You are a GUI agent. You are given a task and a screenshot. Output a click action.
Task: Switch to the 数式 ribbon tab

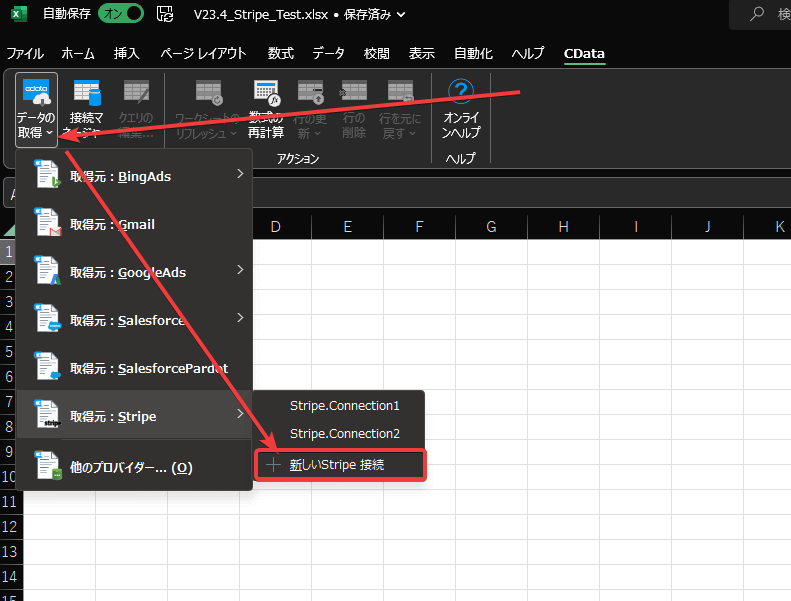[x=280, y=53]
